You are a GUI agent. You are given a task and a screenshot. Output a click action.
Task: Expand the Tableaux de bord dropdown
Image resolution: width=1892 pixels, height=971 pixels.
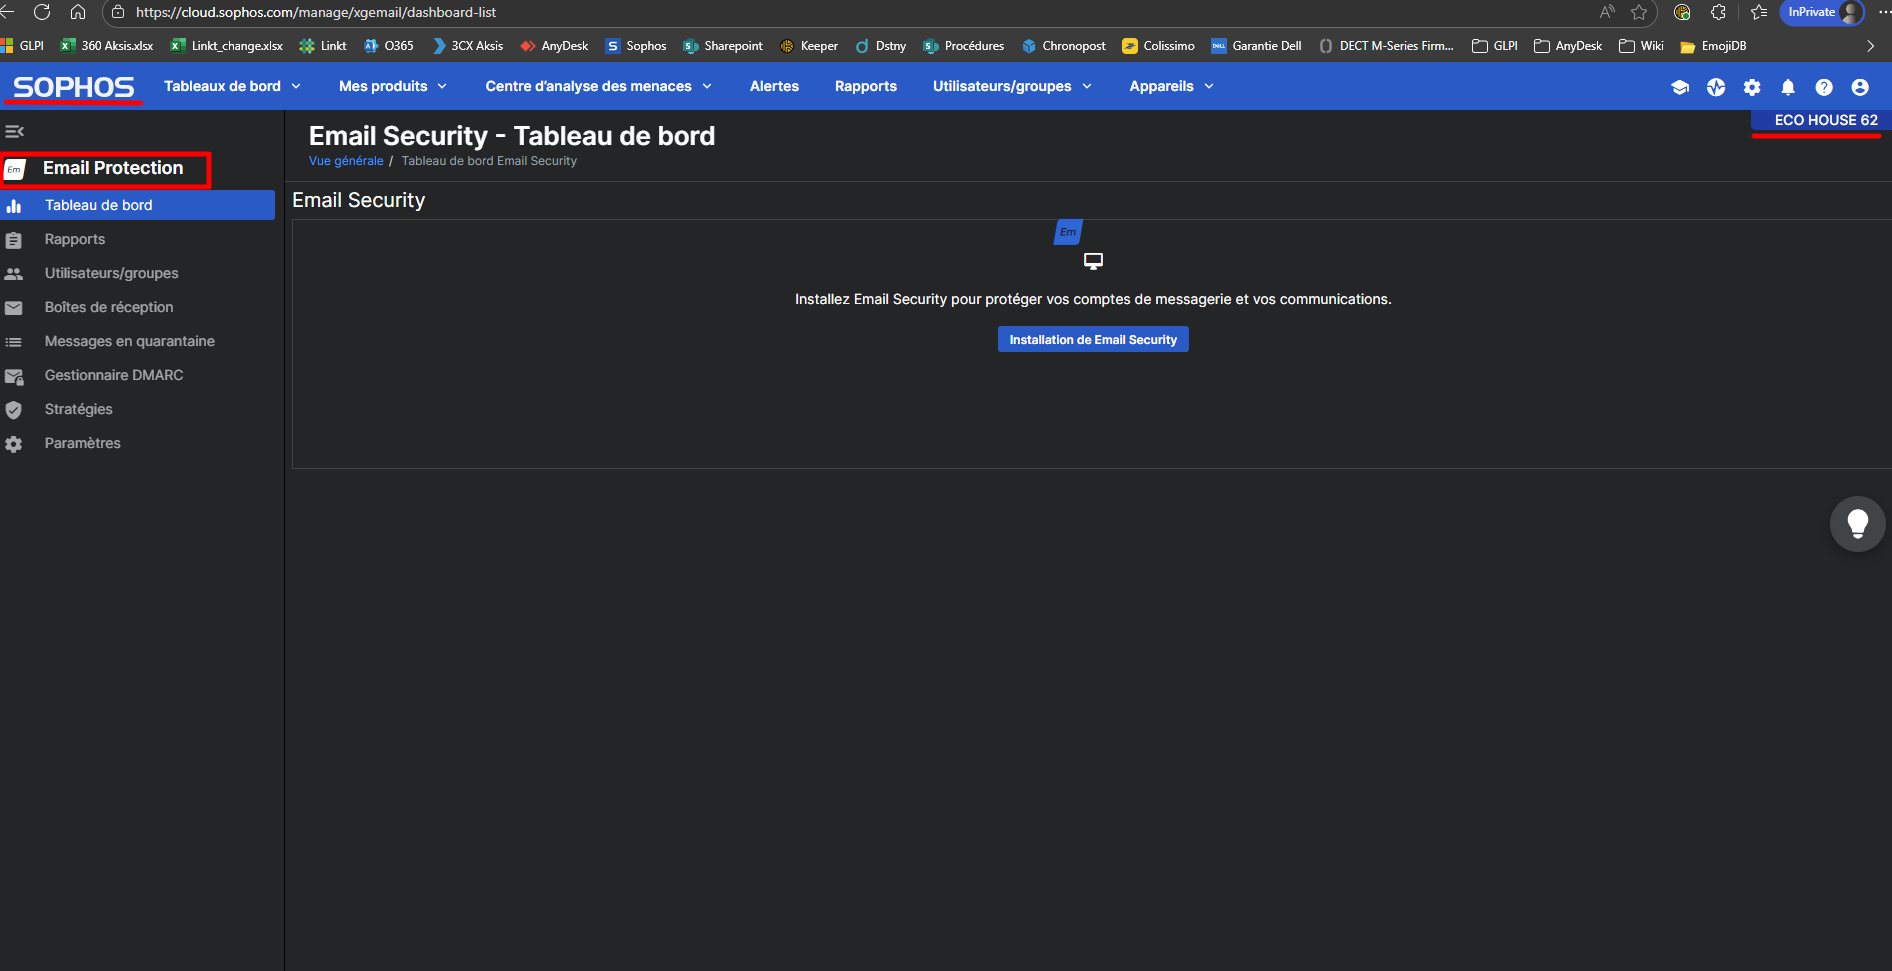coord(232,86)
